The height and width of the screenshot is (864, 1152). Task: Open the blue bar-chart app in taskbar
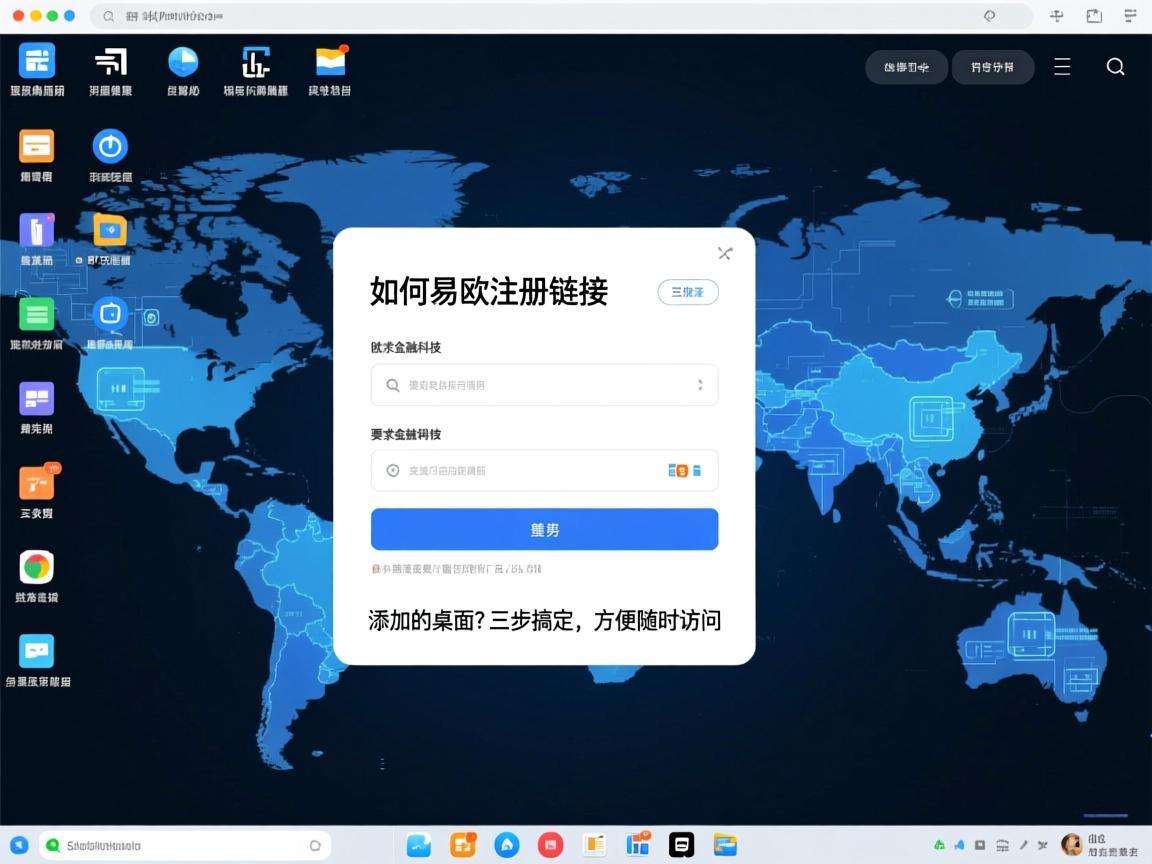pos(638,845)
